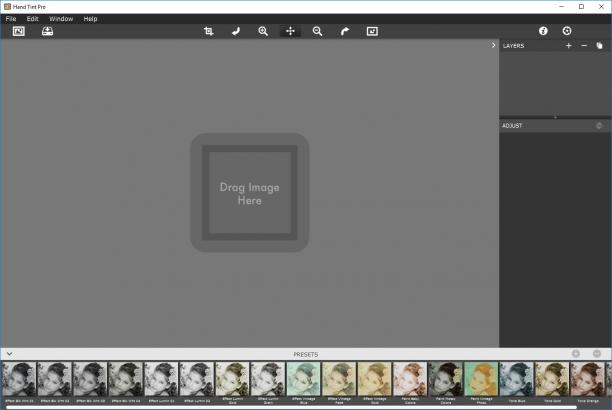Click the Zoom Out magnifier
This screenshot has height=410, width=612.
coord(317,31)
